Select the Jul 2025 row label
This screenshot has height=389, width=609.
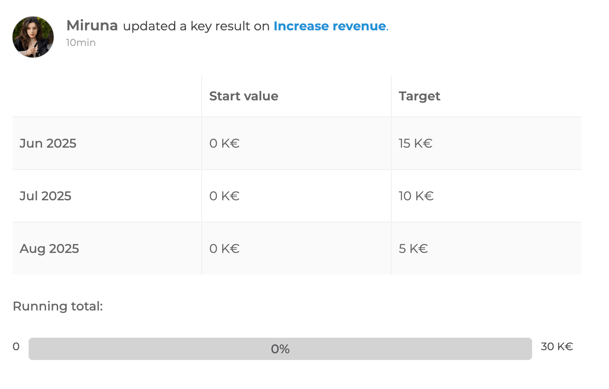click(x=45, y=196)
